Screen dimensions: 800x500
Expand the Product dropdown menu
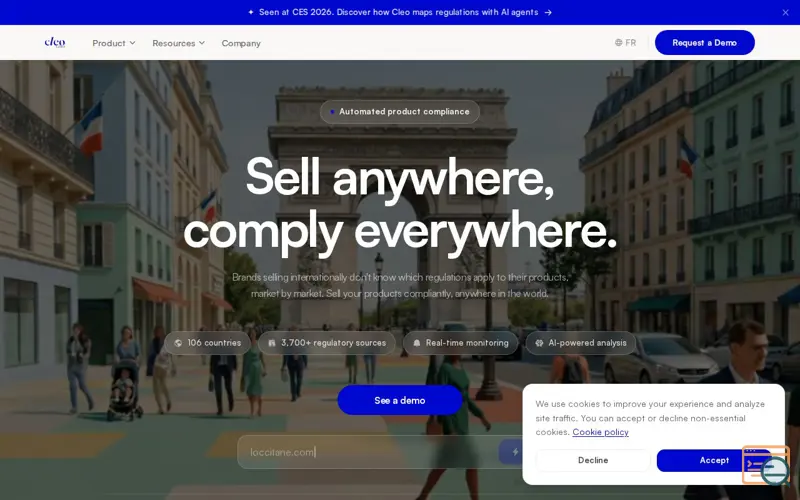113,43
